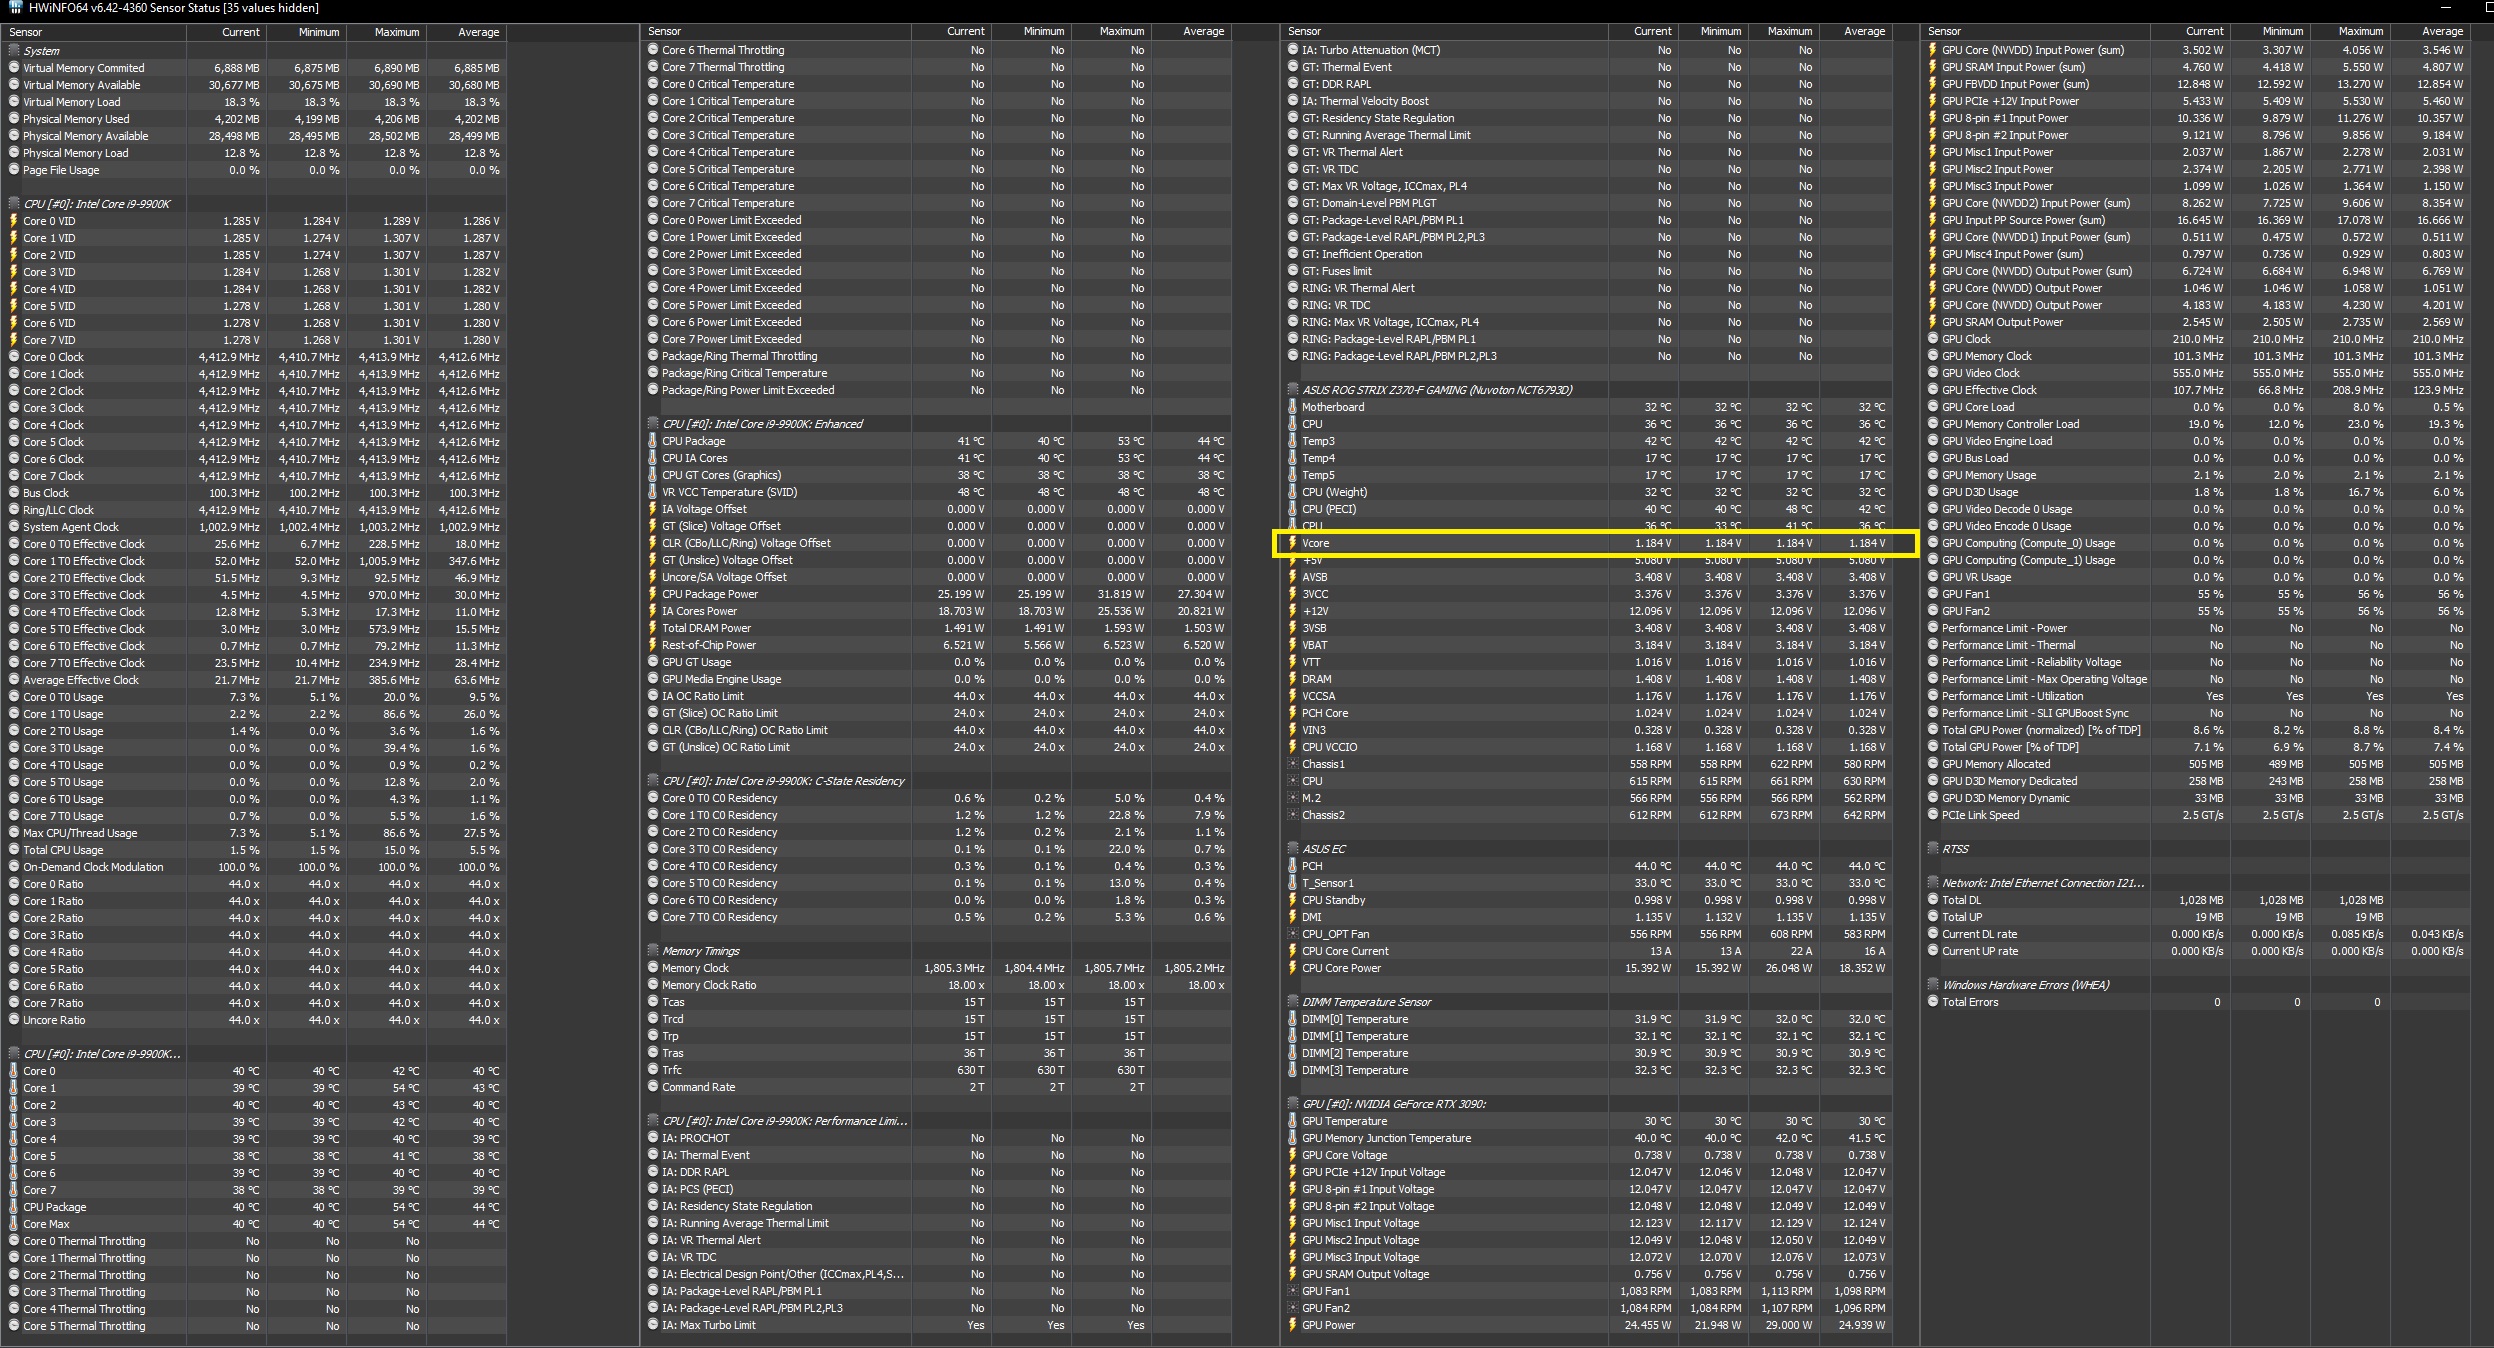Select the CPU Package Power row
This screenshot has width=2494, height=1348.
click(709, 594)
